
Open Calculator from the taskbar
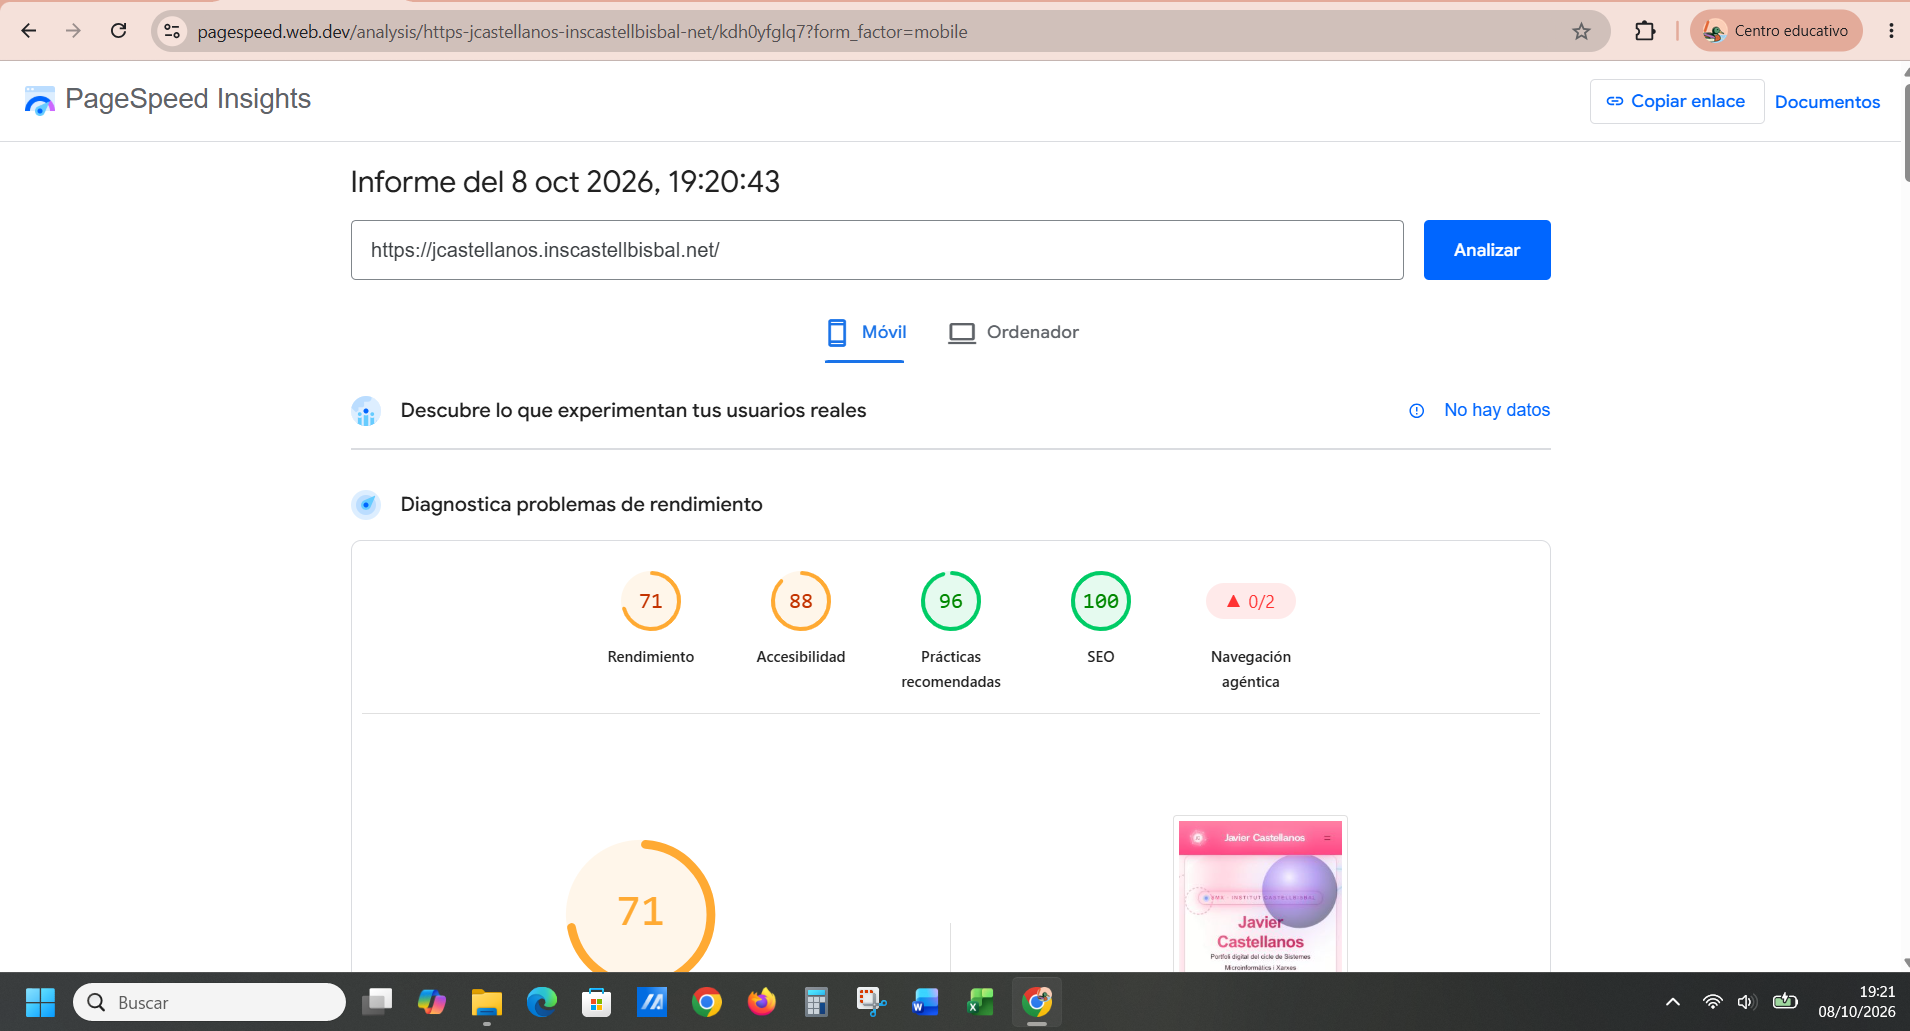click(x=817, y=1002)
